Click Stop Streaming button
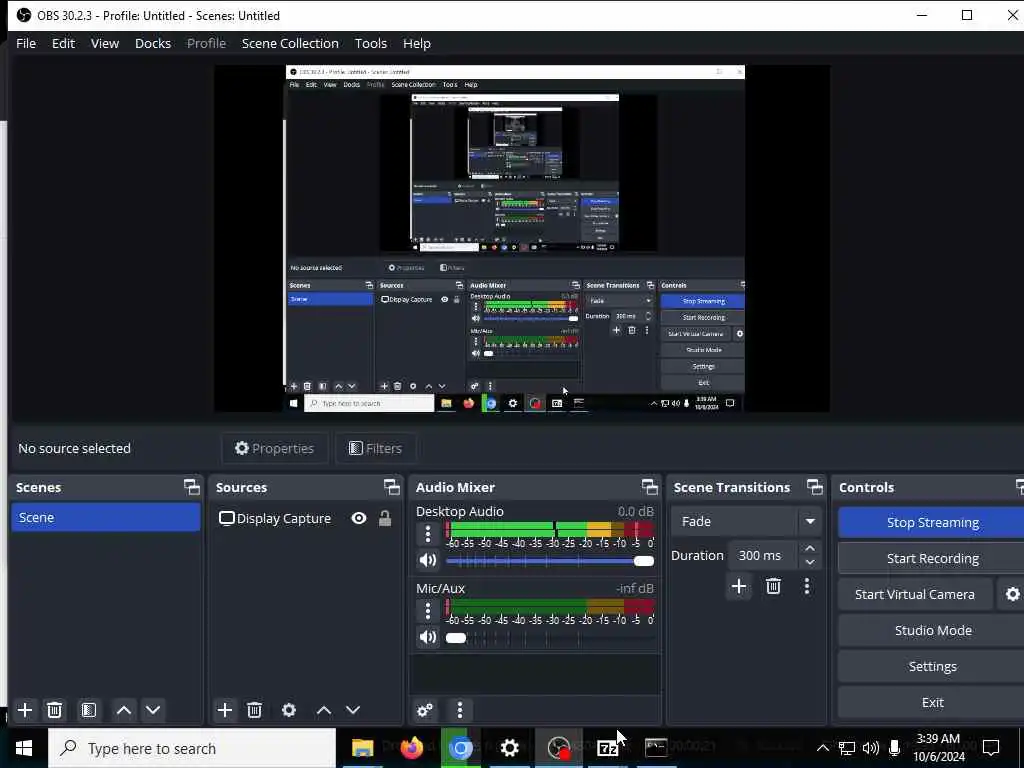The image size is (1024, 768). (933, 522)
